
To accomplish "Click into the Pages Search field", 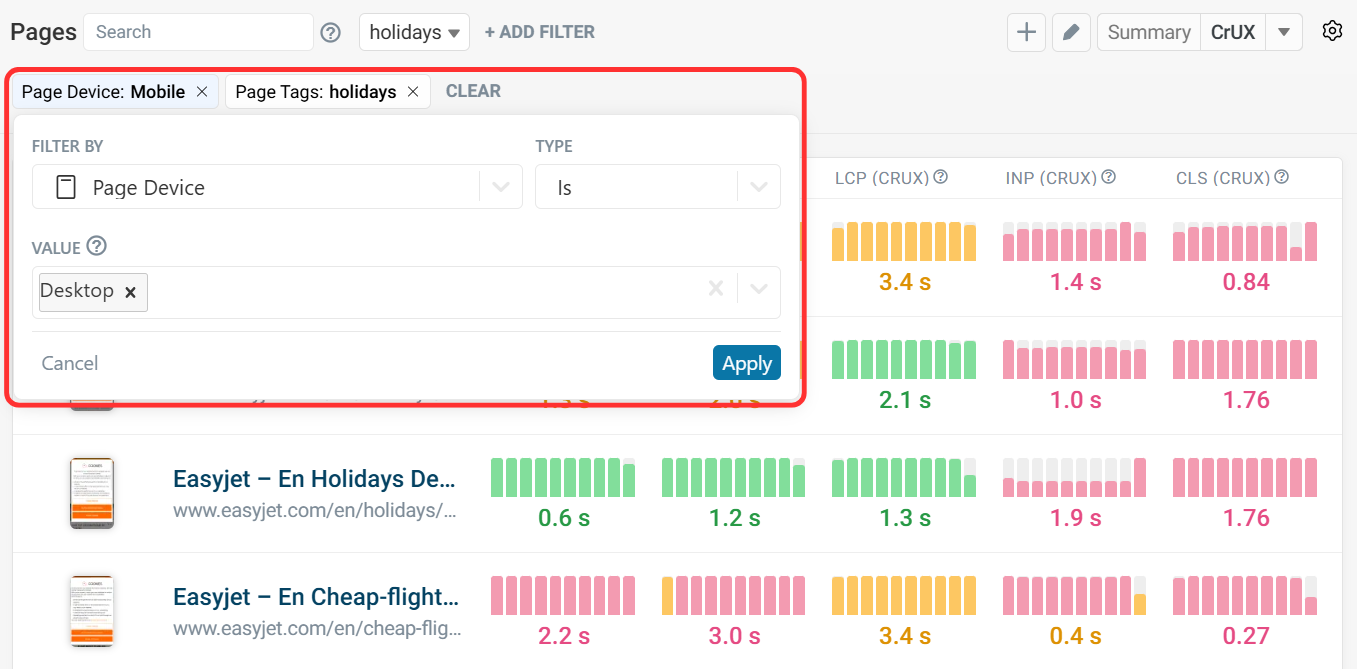I will (198, 32).
